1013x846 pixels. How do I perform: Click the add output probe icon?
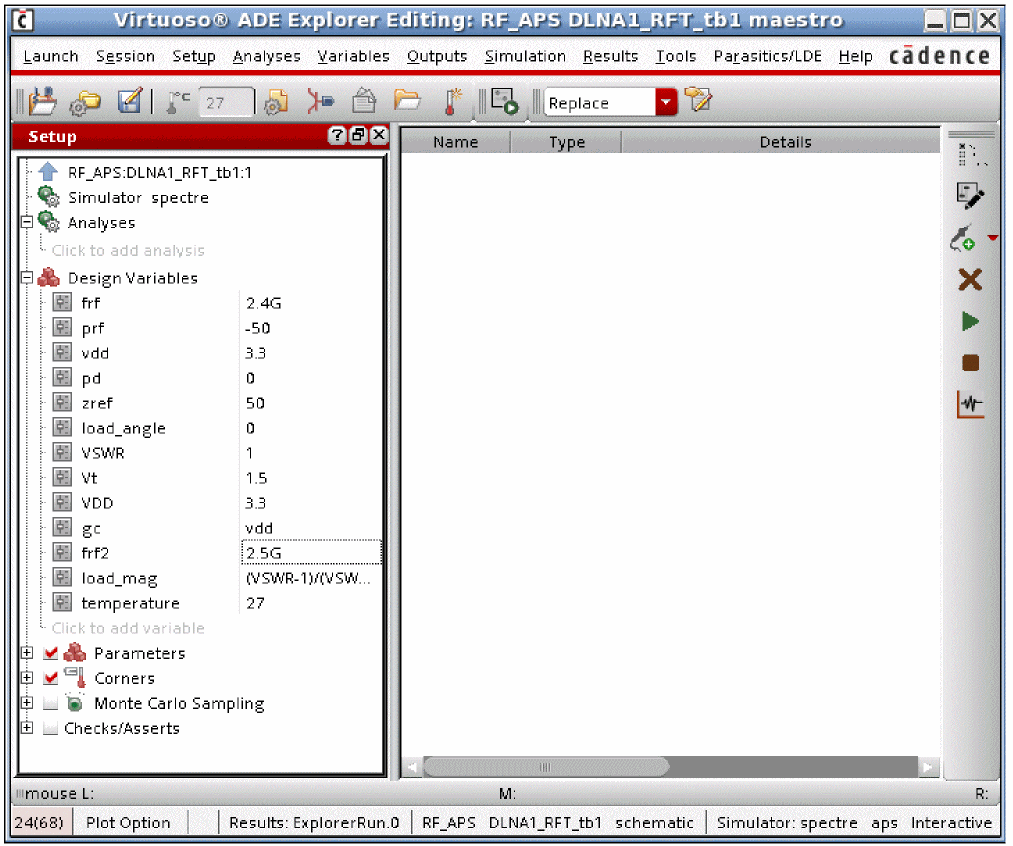click(x=962, y=238)
